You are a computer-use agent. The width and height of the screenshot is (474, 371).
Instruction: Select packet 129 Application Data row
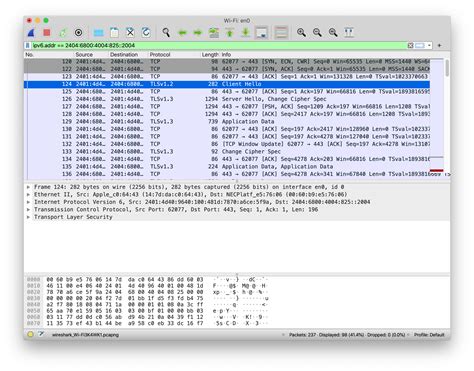227,122
